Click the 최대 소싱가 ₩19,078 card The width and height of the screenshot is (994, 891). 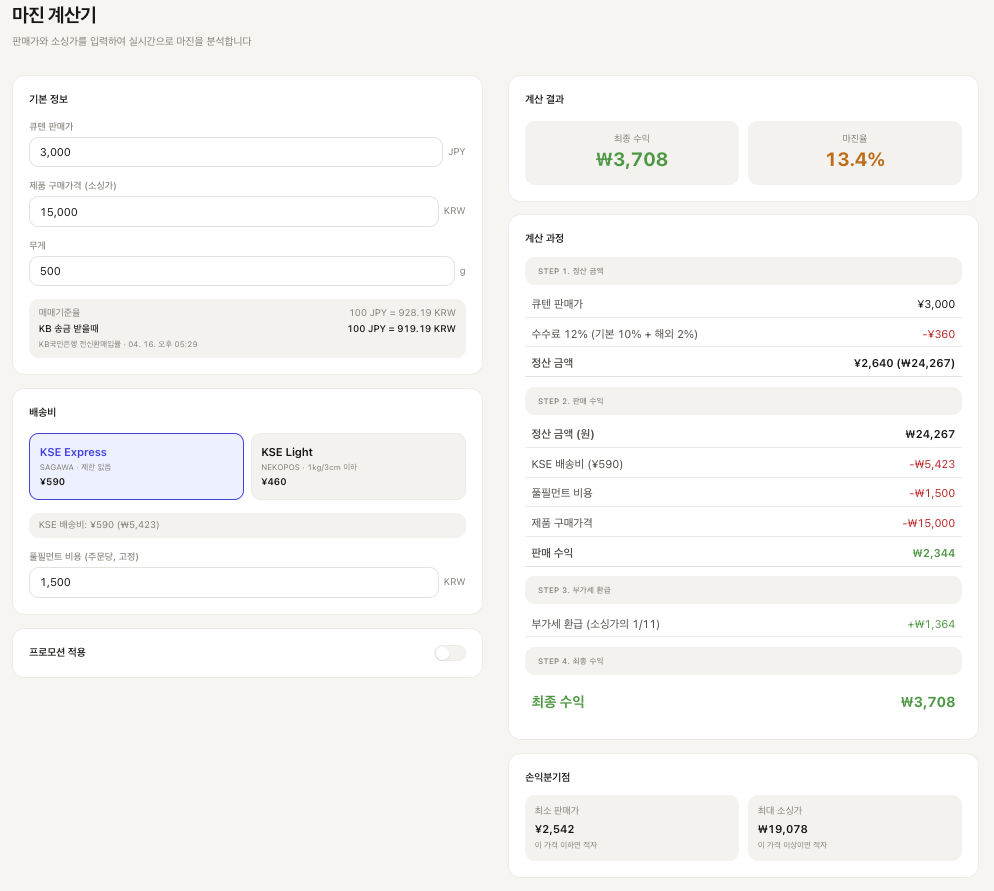pyautogui.click(x=855, y=828)
